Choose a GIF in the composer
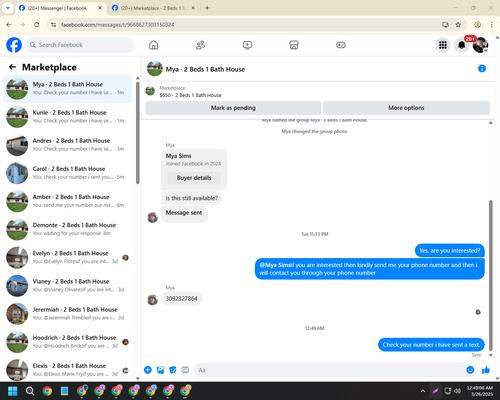Viewport: 500px width, 400px height. [x=185, y=370]
